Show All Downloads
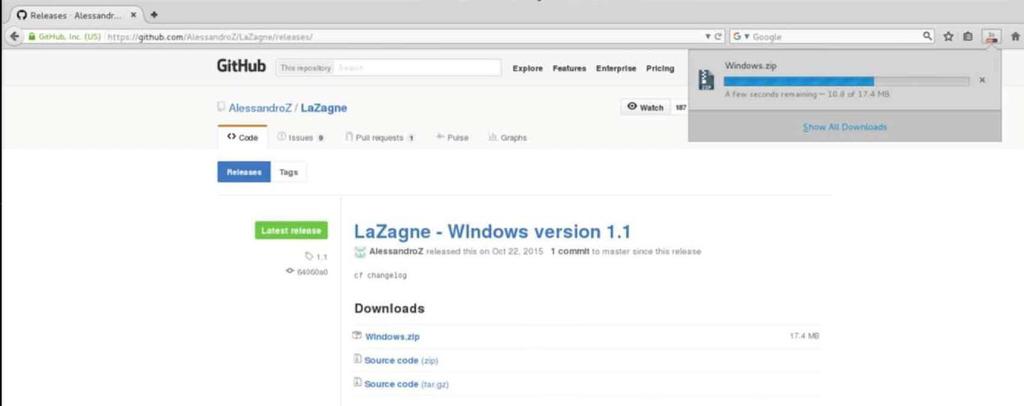 845,127
